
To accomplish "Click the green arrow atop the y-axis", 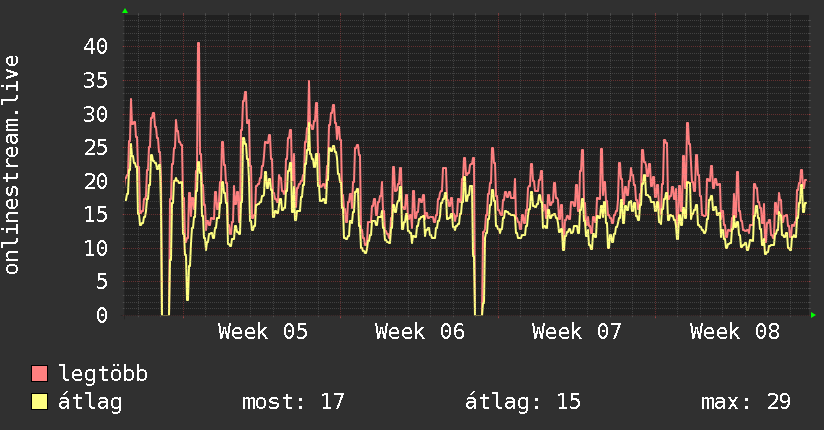I will tap(125, 11).
